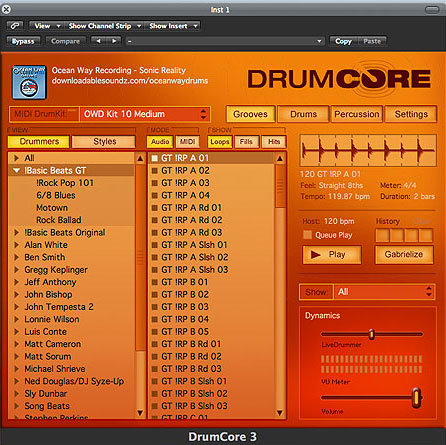
Task: Click the square icon beside GT !RP A Rd 01
Action: [x=154, y=208]
